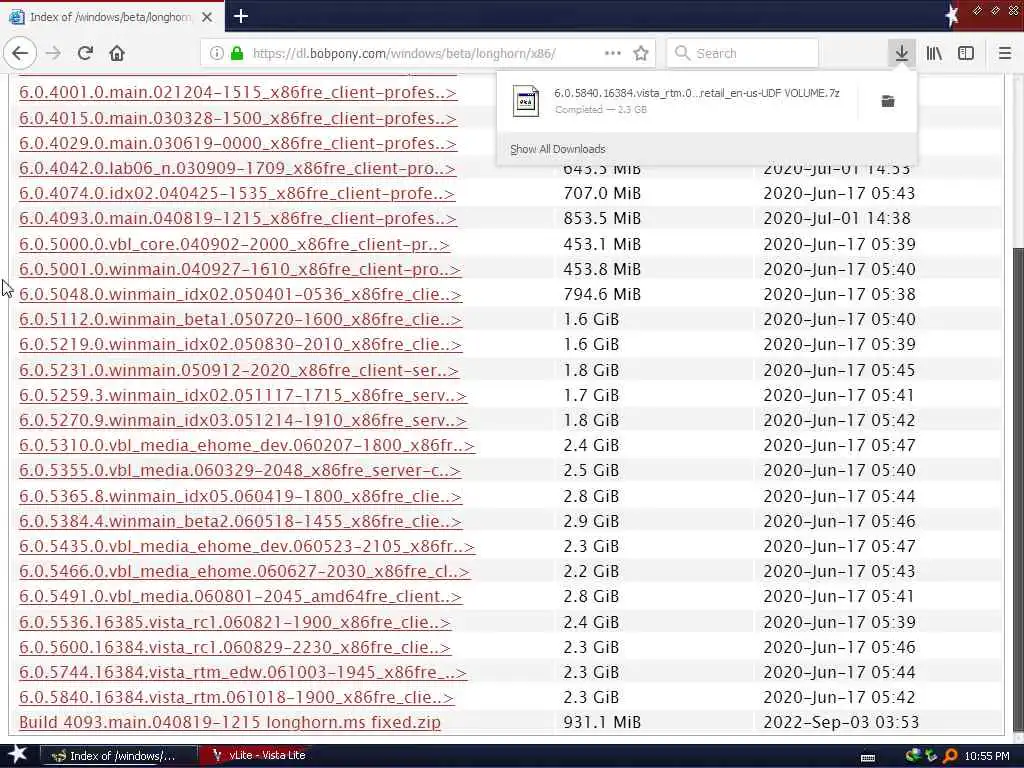
Task: Open 6.0.4001.0.main.021204-1515 download link
Action: [238, 93]
